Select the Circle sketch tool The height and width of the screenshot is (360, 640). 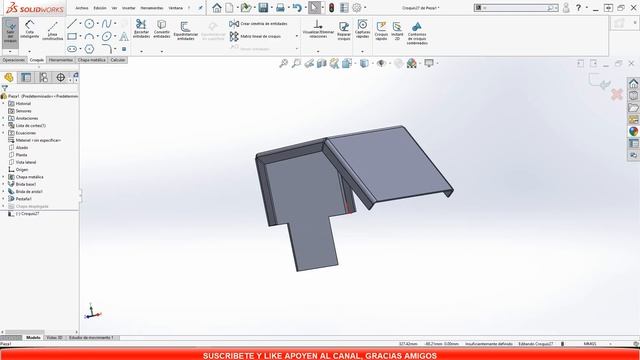(89, 24)
